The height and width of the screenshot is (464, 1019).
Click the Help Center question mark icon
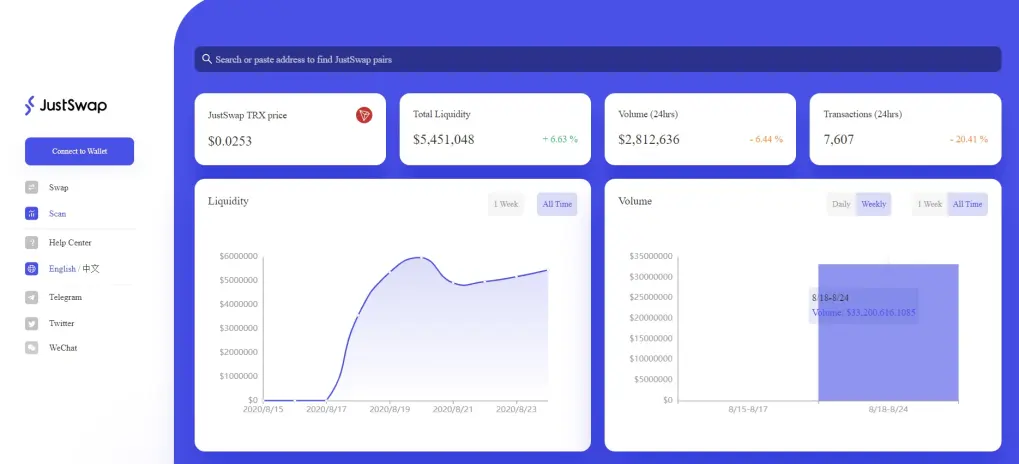pos(32,242)
